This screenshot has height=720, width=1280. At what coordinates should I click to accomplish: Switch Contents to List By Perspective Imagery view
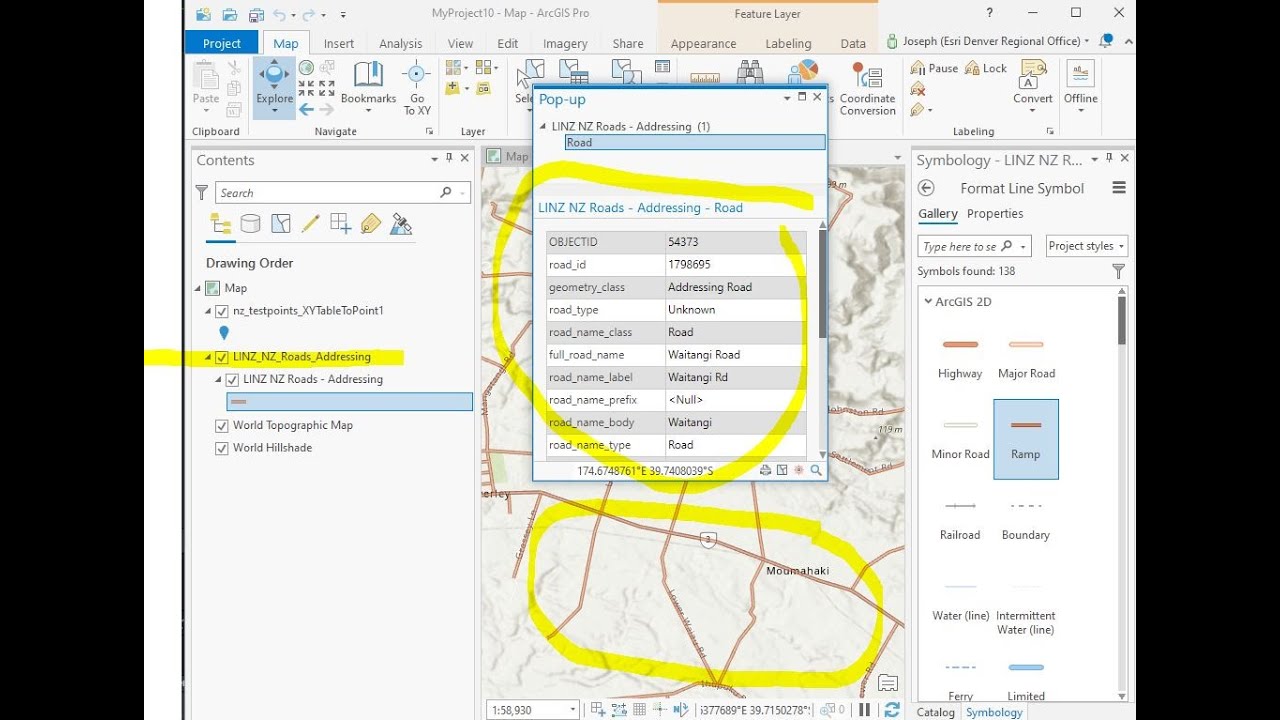click(401, 224)
